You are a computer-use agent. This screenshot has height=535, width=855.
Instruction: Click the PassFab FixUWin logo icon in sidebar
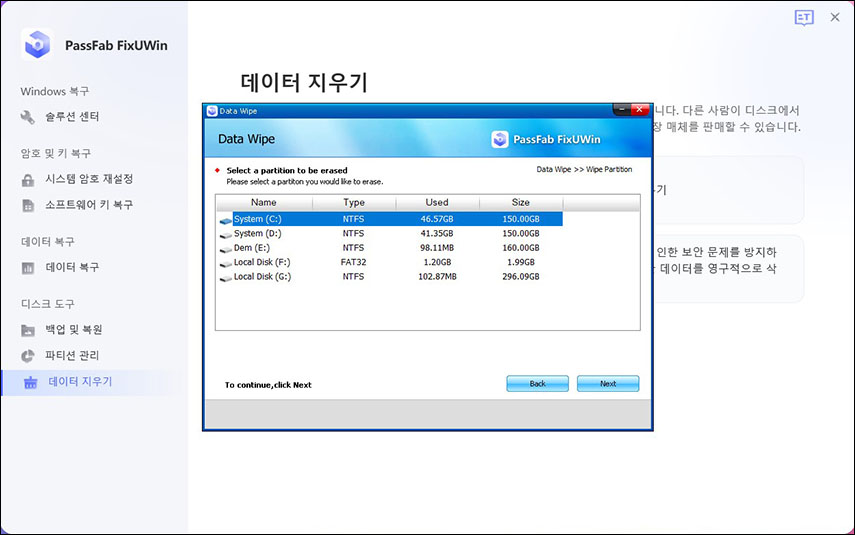pos(37,45)
